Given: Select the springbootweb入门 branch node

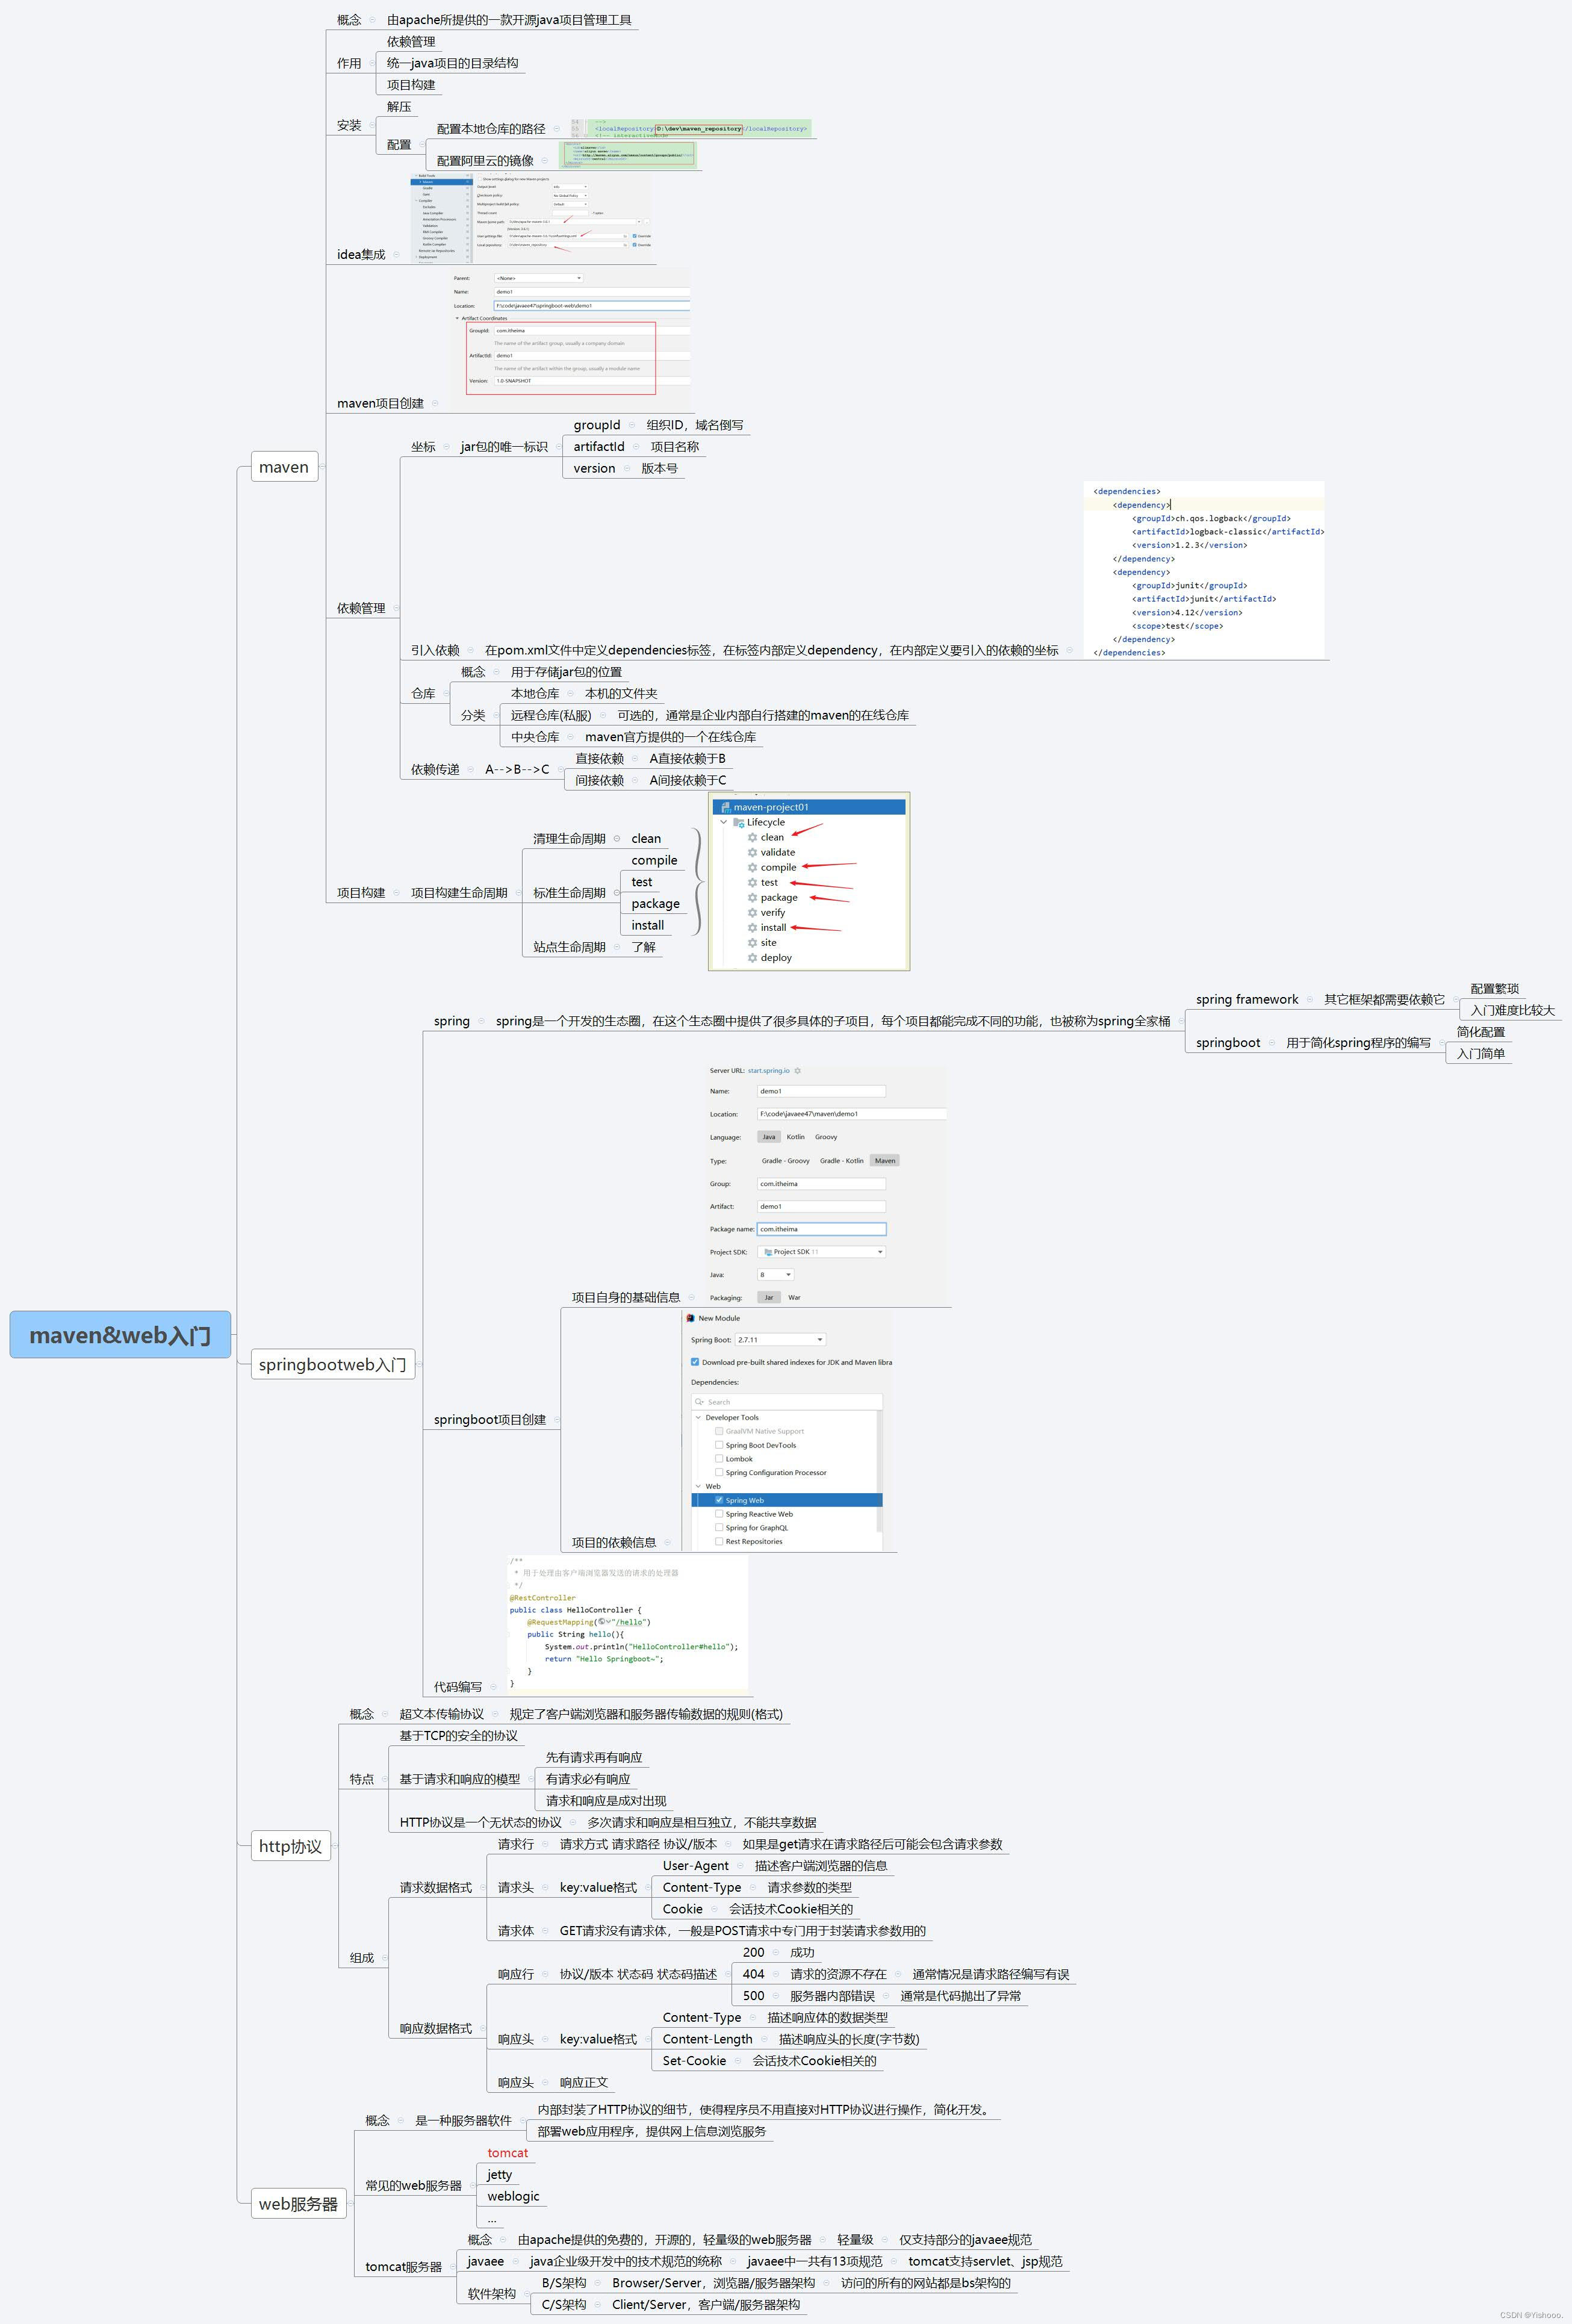Looking at the screenshot, I should (x=332, y=1364).
